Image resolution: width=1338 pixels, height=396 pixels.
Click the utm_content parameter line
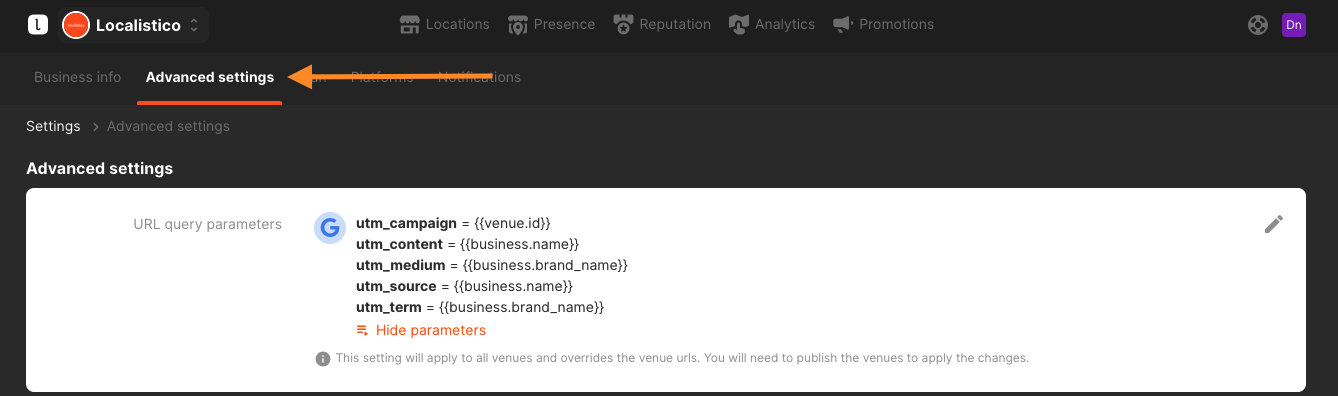[468, 244]
